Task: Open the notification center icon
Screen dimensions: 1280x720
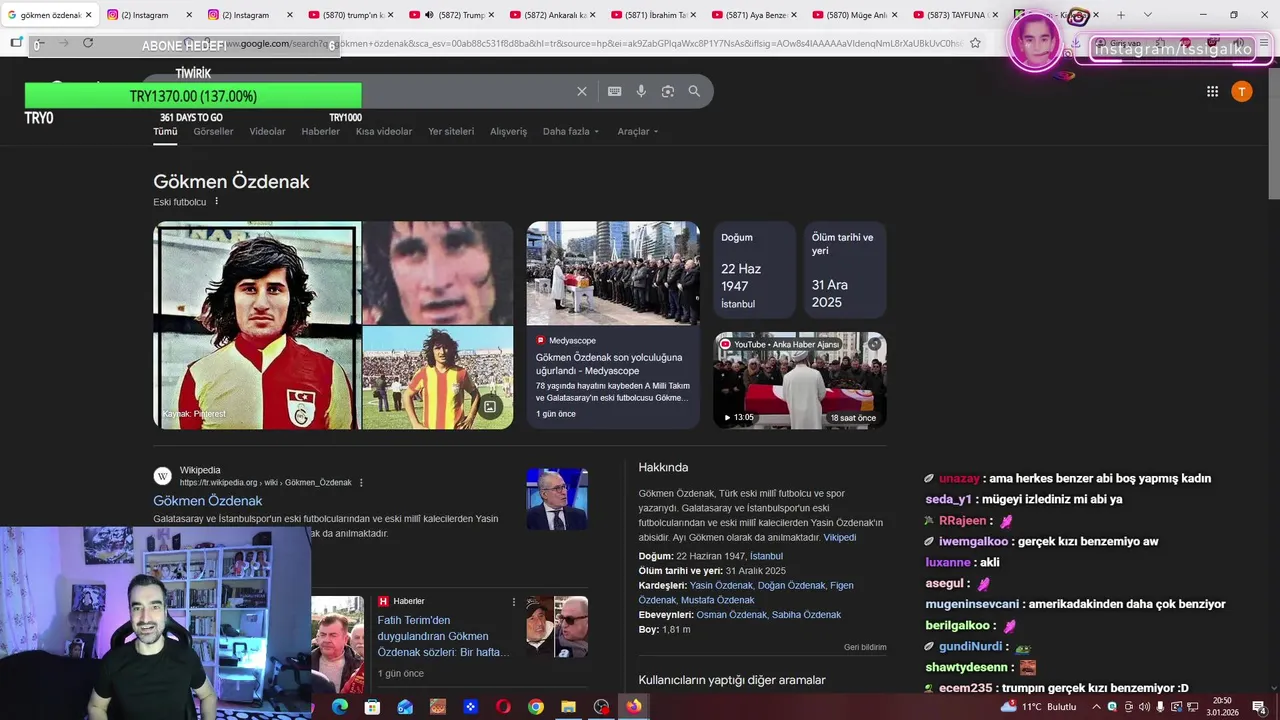Action: [1259, 707]
